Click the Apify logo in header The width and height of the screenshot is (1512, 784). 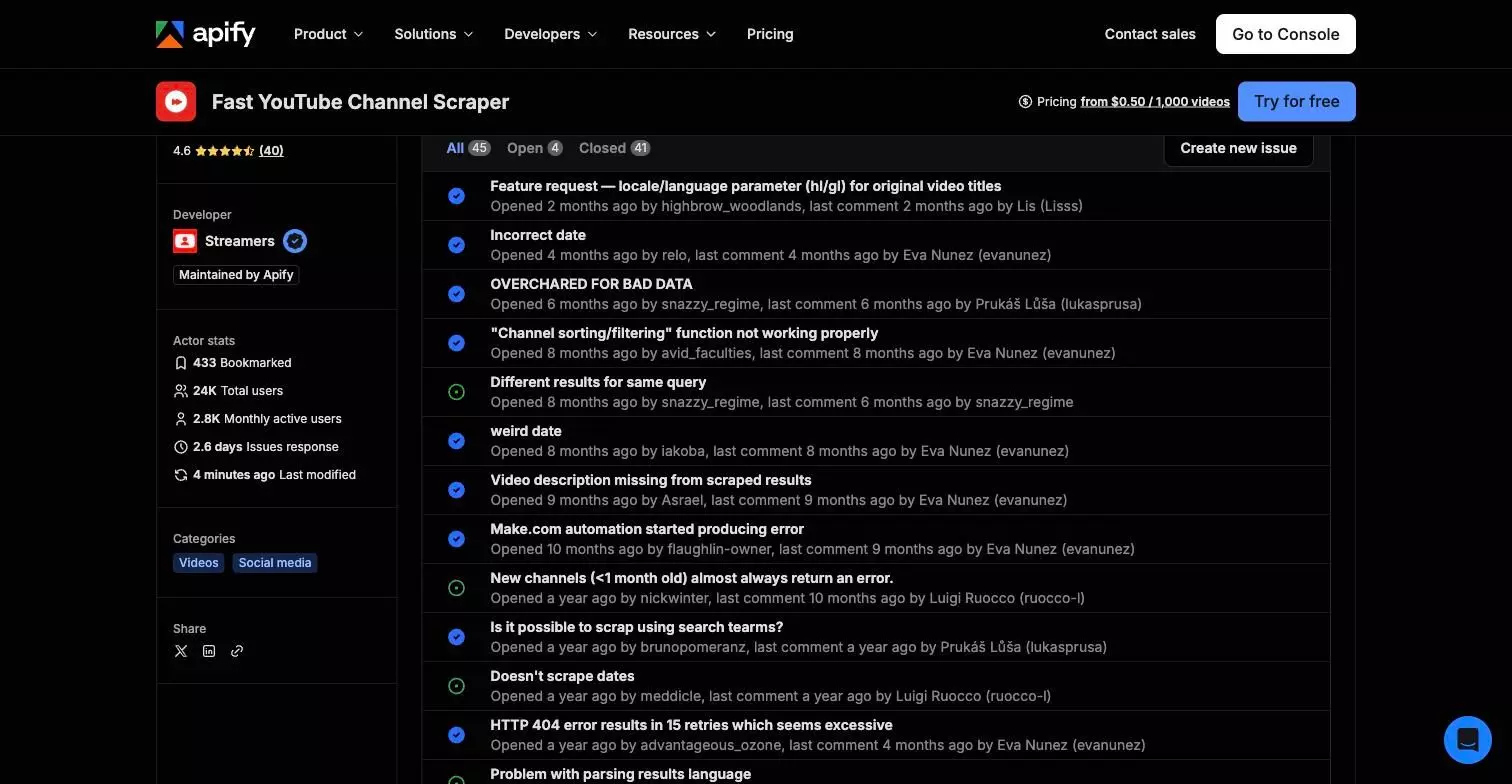click(x=206, y=34)
